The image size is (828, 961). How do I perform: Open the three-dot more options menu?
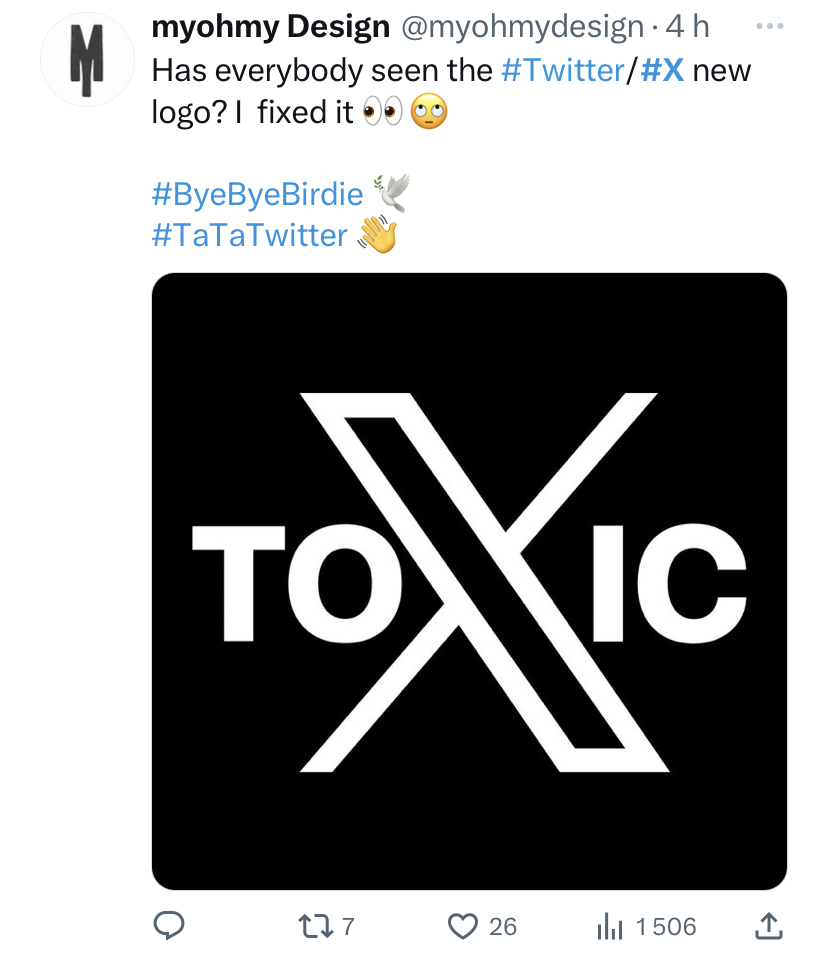[770, 26]
